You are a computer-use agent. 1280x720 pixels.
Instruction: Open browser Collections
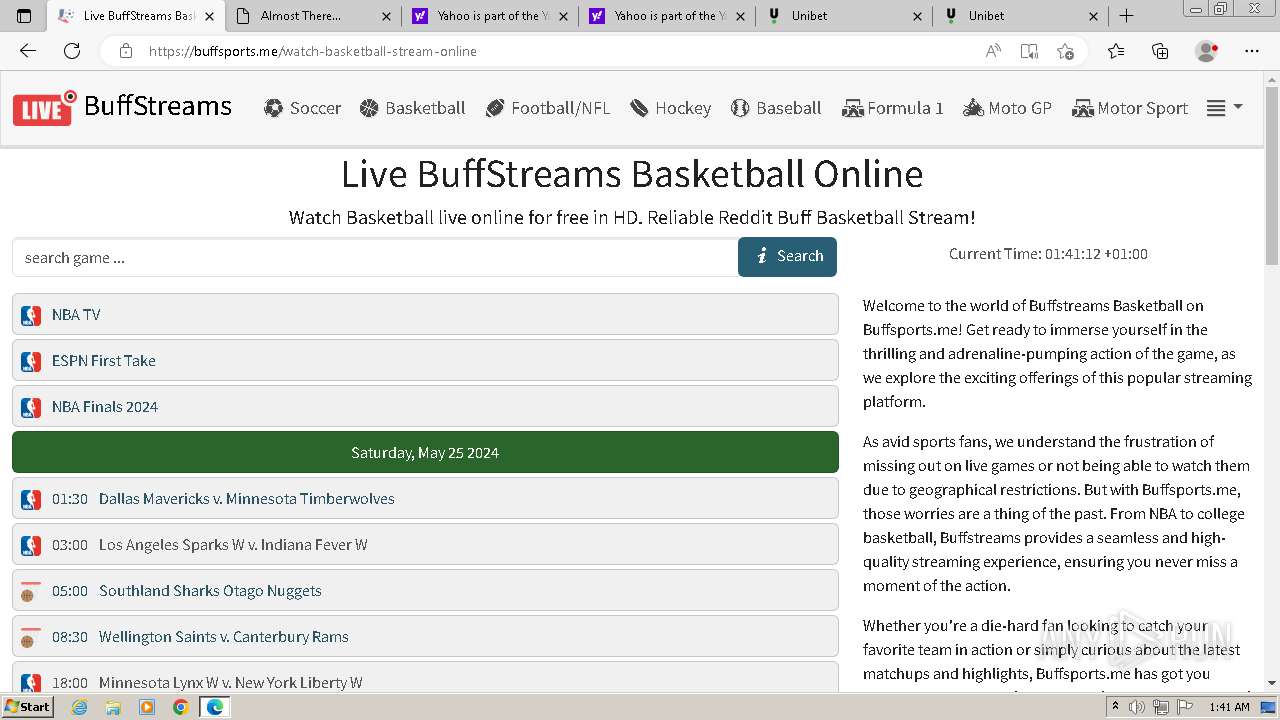1160,51
